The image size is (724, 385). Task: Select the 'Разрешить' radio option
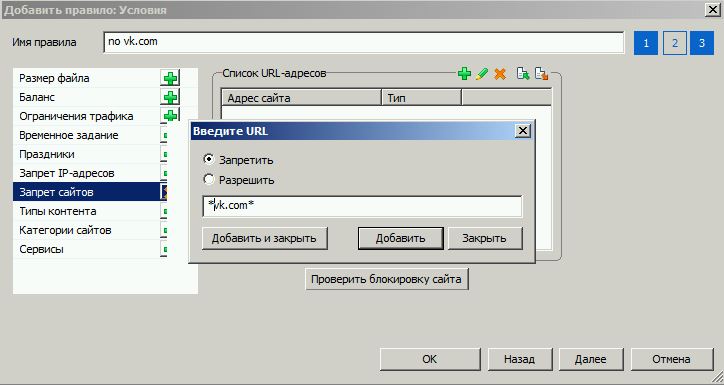[209, 179]
